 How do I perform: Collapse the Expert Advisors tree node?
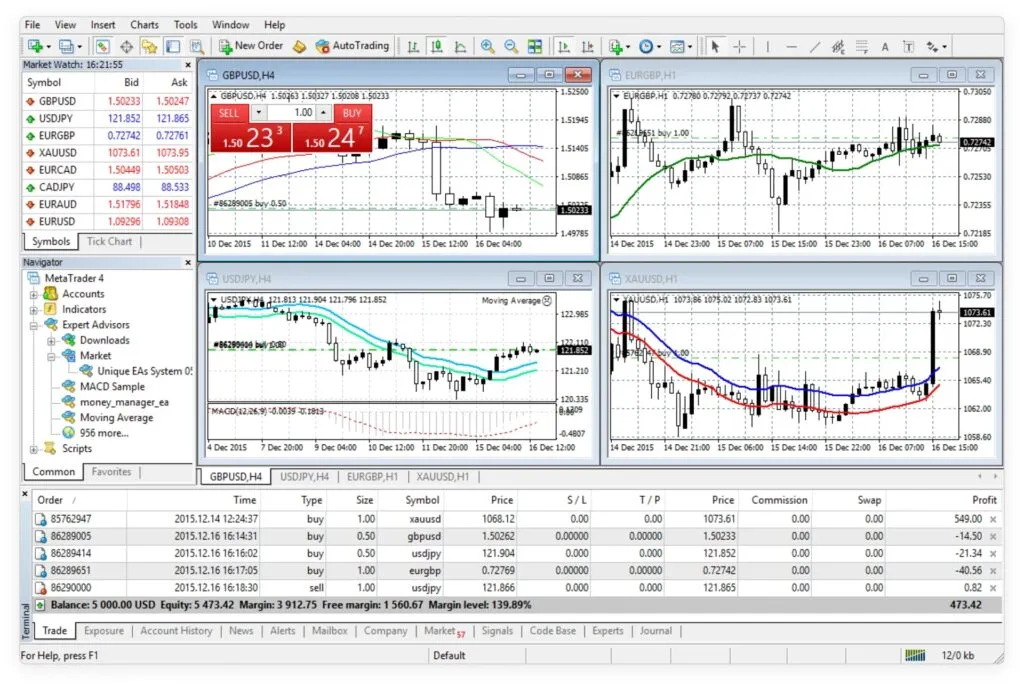(34, 325)
